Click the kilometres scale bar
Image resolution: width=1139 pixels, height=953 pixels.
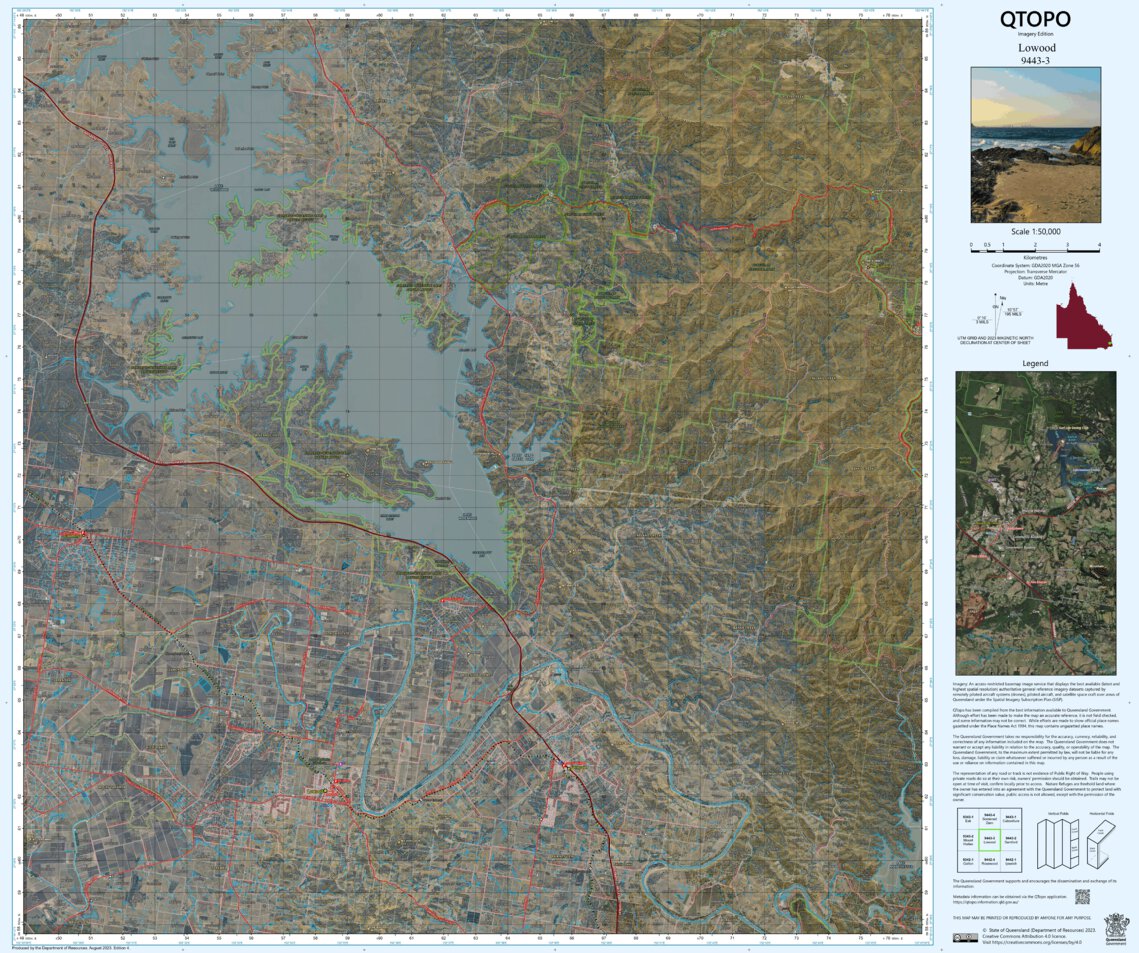tap(1033, 251)
